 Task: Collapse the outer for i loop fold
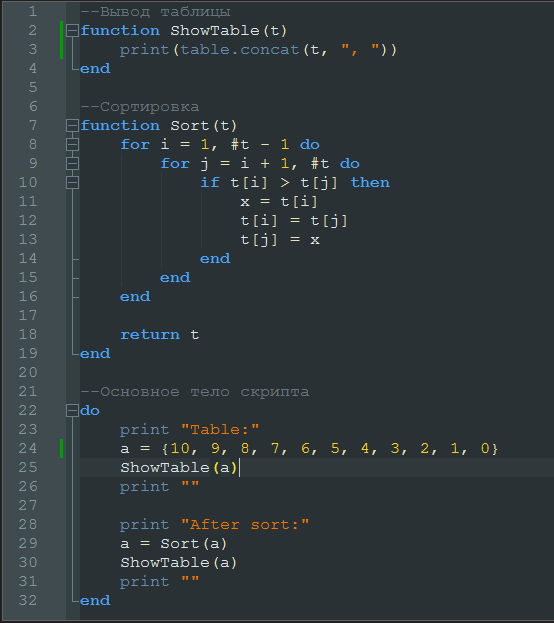[72, 145]
